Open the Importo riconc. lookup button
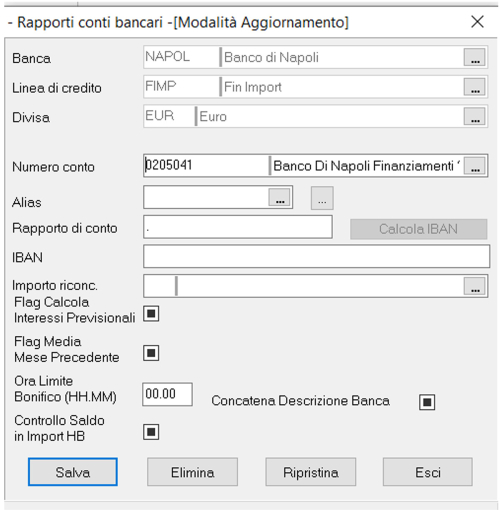The height and width of the screenshot is (512, 500). (x=474, y=286)
